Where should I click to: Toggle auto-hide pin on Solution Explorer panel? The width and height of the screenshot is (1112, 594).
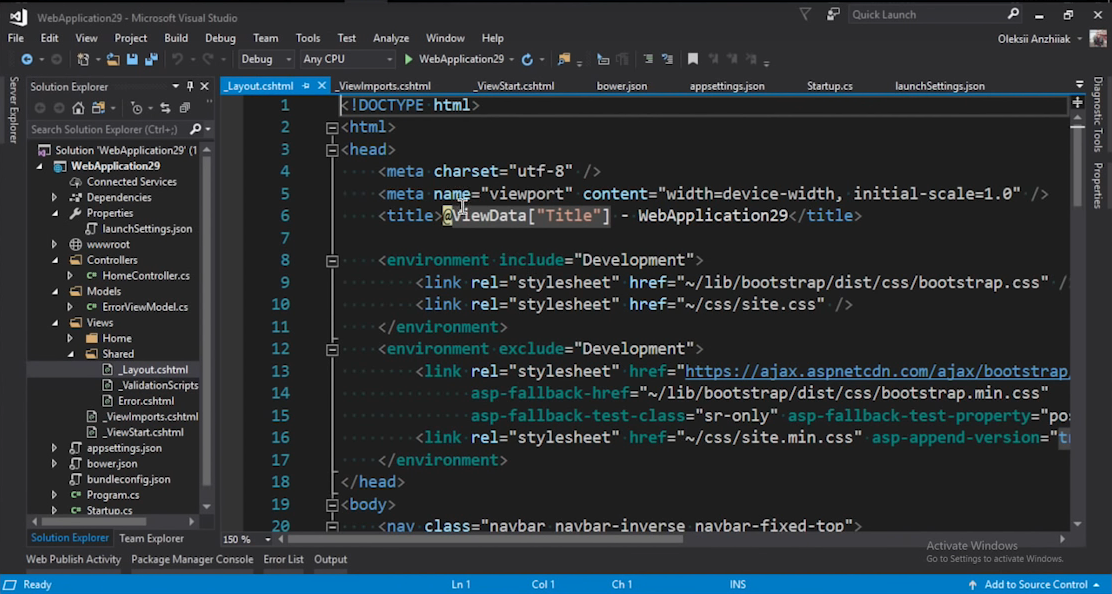(x=190, y=87)
